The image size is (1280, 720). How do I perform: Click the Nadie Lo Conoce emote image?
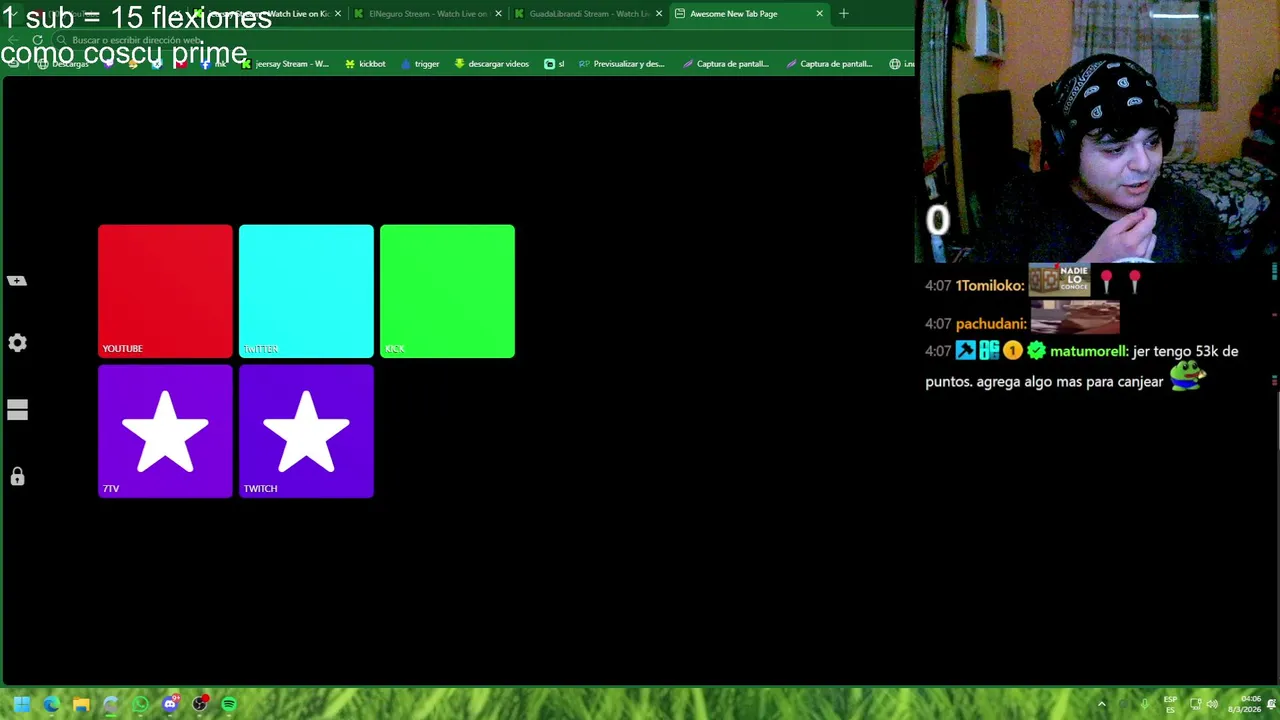(1059, 280)
